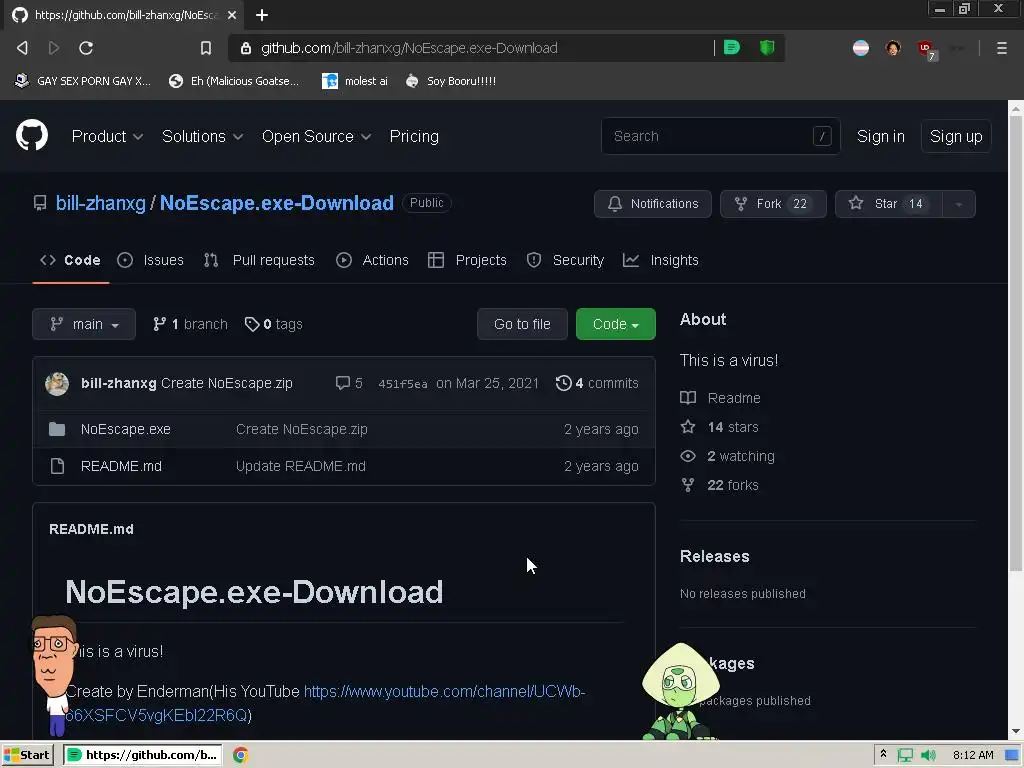Click the browser forward arrow
Image resolution: width=1024 pixels, height=768 pixels.
point(54,48)
